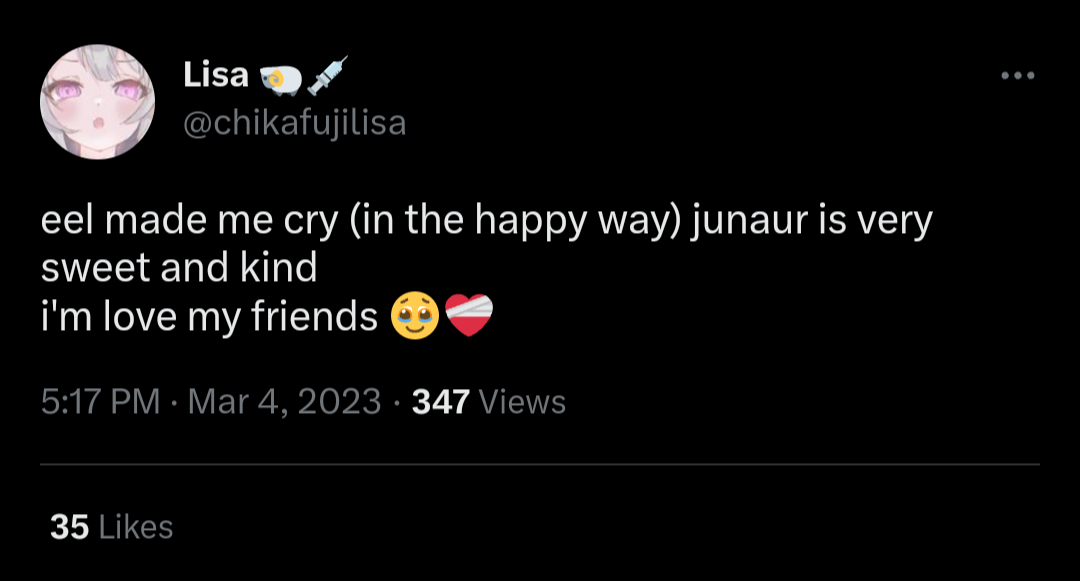This screenshot has height=581, width=1080.
Task: Open the 35 Likes list
Action: 112,527
